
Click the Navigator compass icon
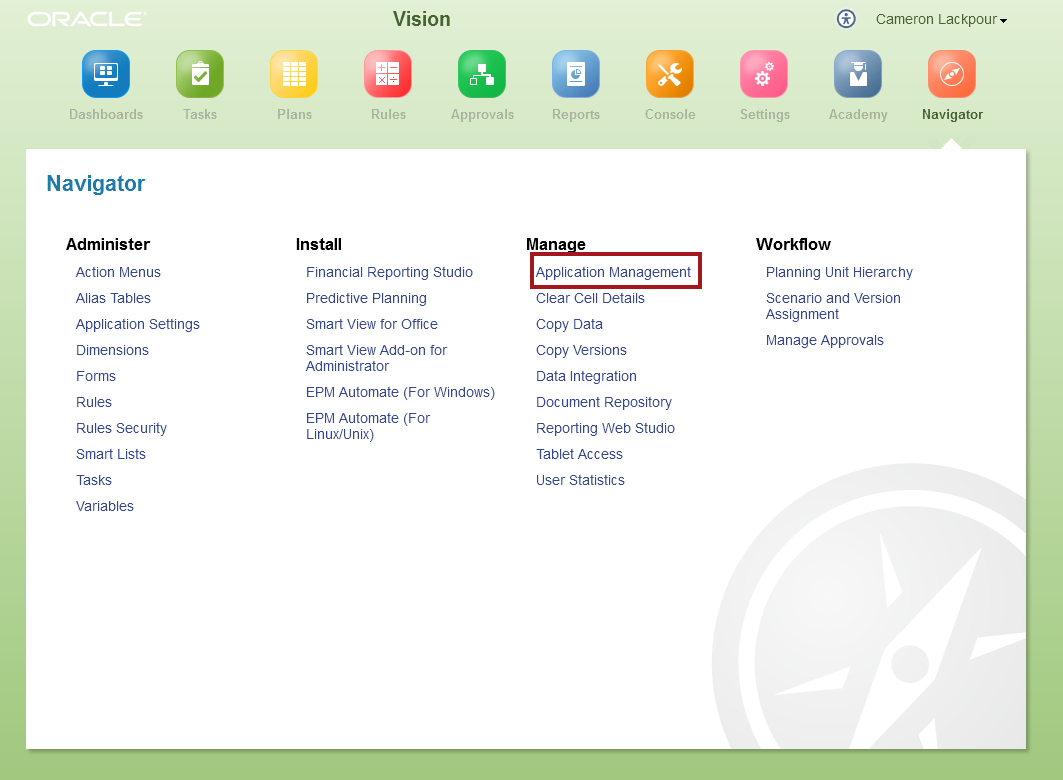point(952,74)
